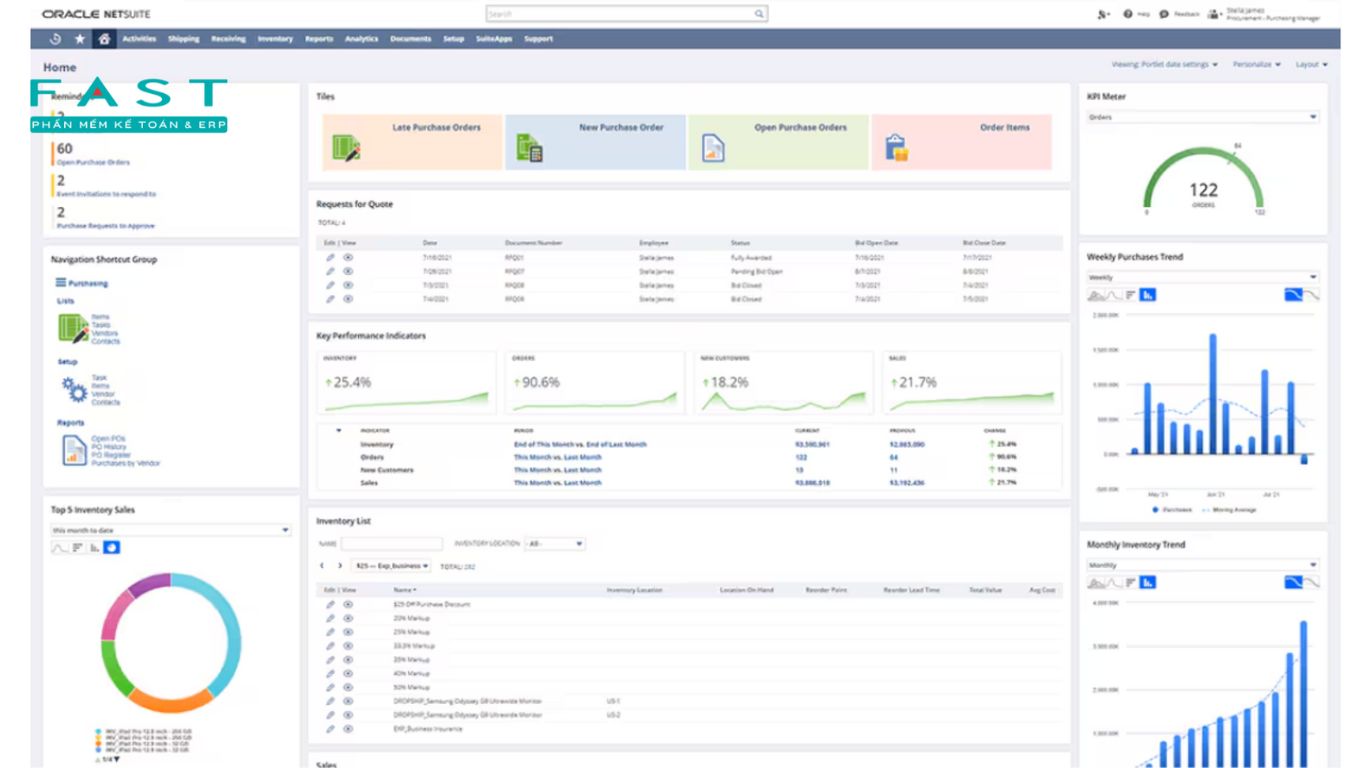Viewport: 1366px width, 768px height.
Task: Open the Recent Records history icon
Action: 55,39
